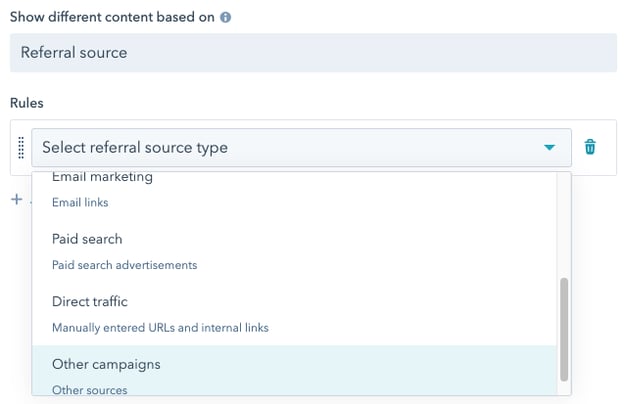Click the 'Paid search advertisements' description
Image resolution: width=624 pixels, height=404 pixels.
click(x=124, y=265)
